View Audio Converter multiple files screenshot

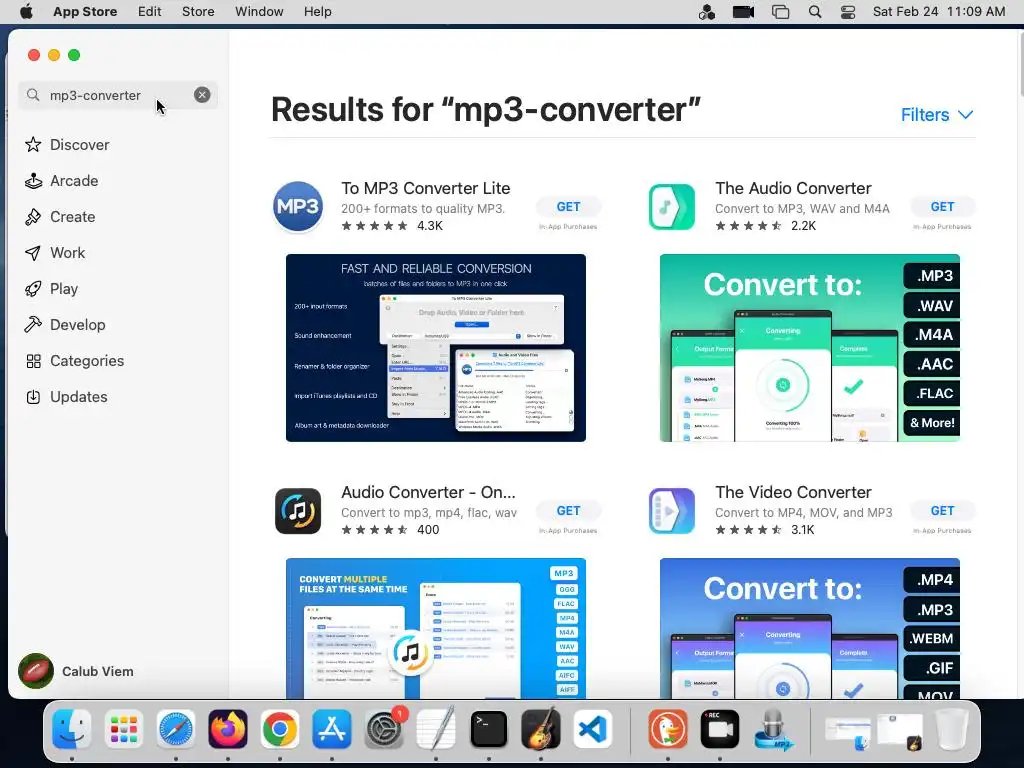coord(436,628)
